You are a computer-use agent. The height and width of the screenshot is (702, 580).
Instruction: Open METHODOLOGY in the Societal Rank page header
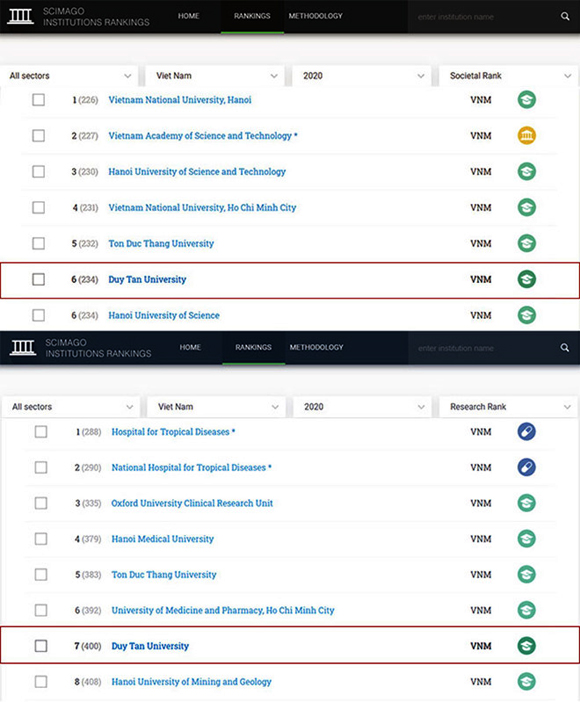click(x=315, y=16)
